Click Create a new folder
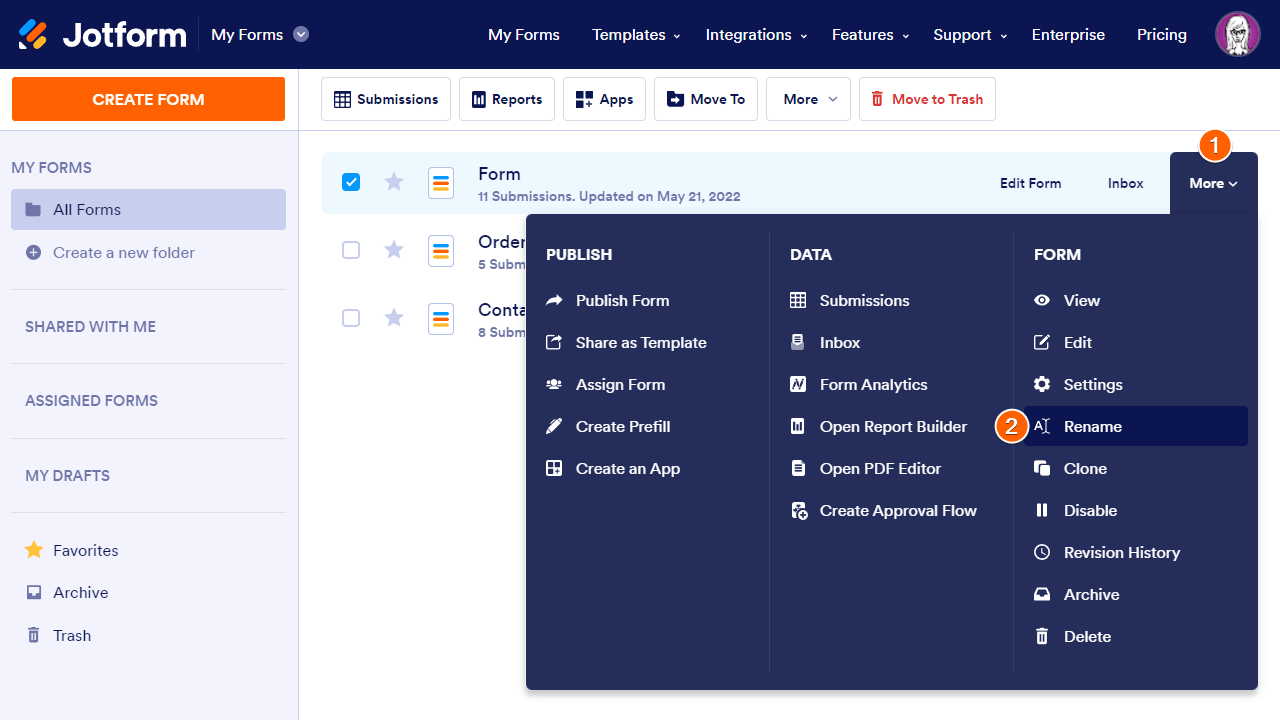 click(x=124, y=253)
